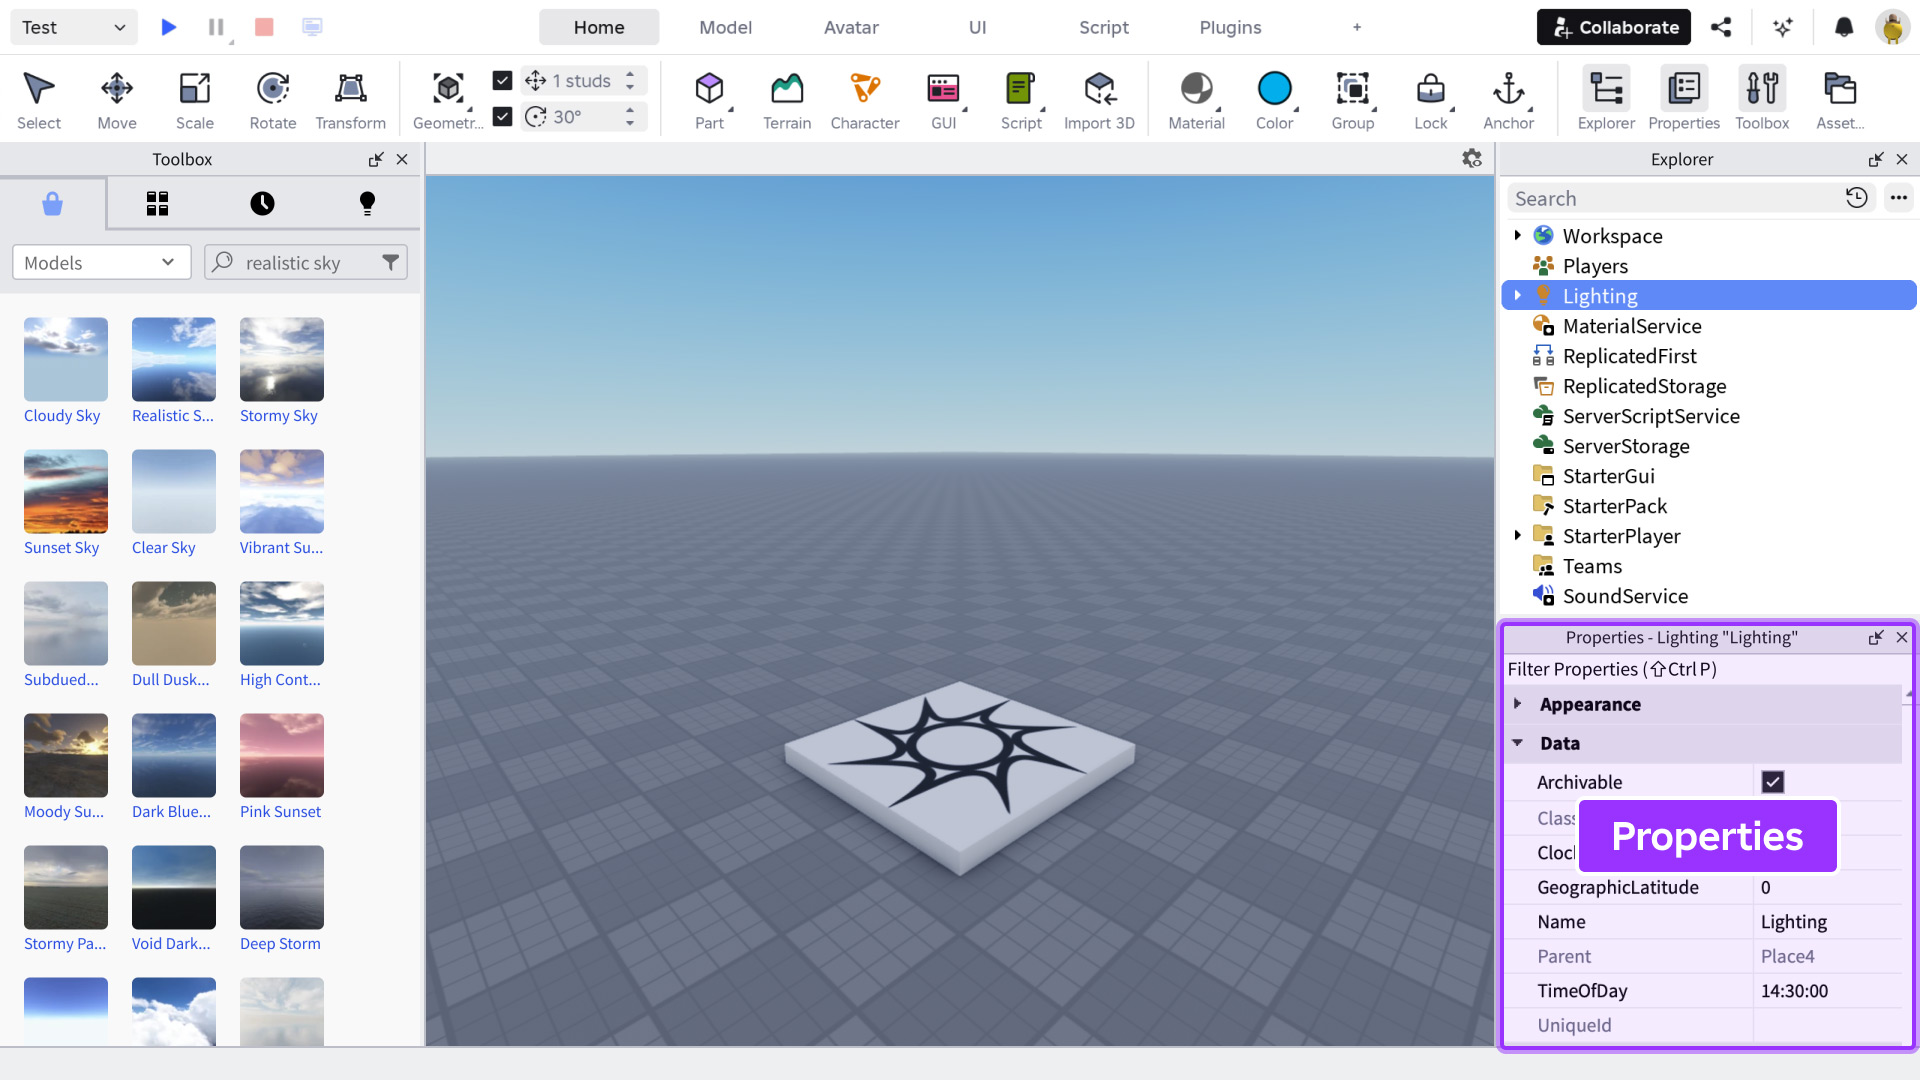This screenshot has height=1080, width=1920.
Task: Click the blue Color swatch tool
Action: 1274,90
